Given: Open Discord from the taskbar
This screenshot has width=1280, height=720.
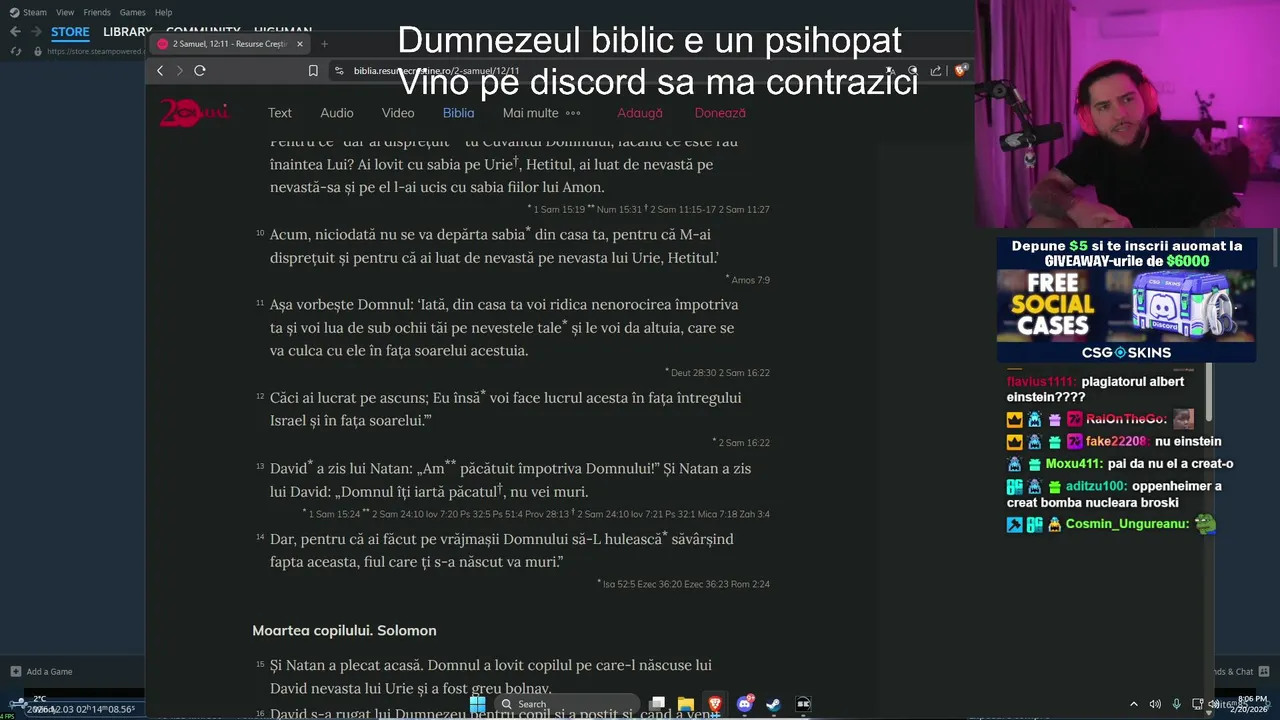Looking at the screenshot, I should pyautogui.click(x=744, y=704).
